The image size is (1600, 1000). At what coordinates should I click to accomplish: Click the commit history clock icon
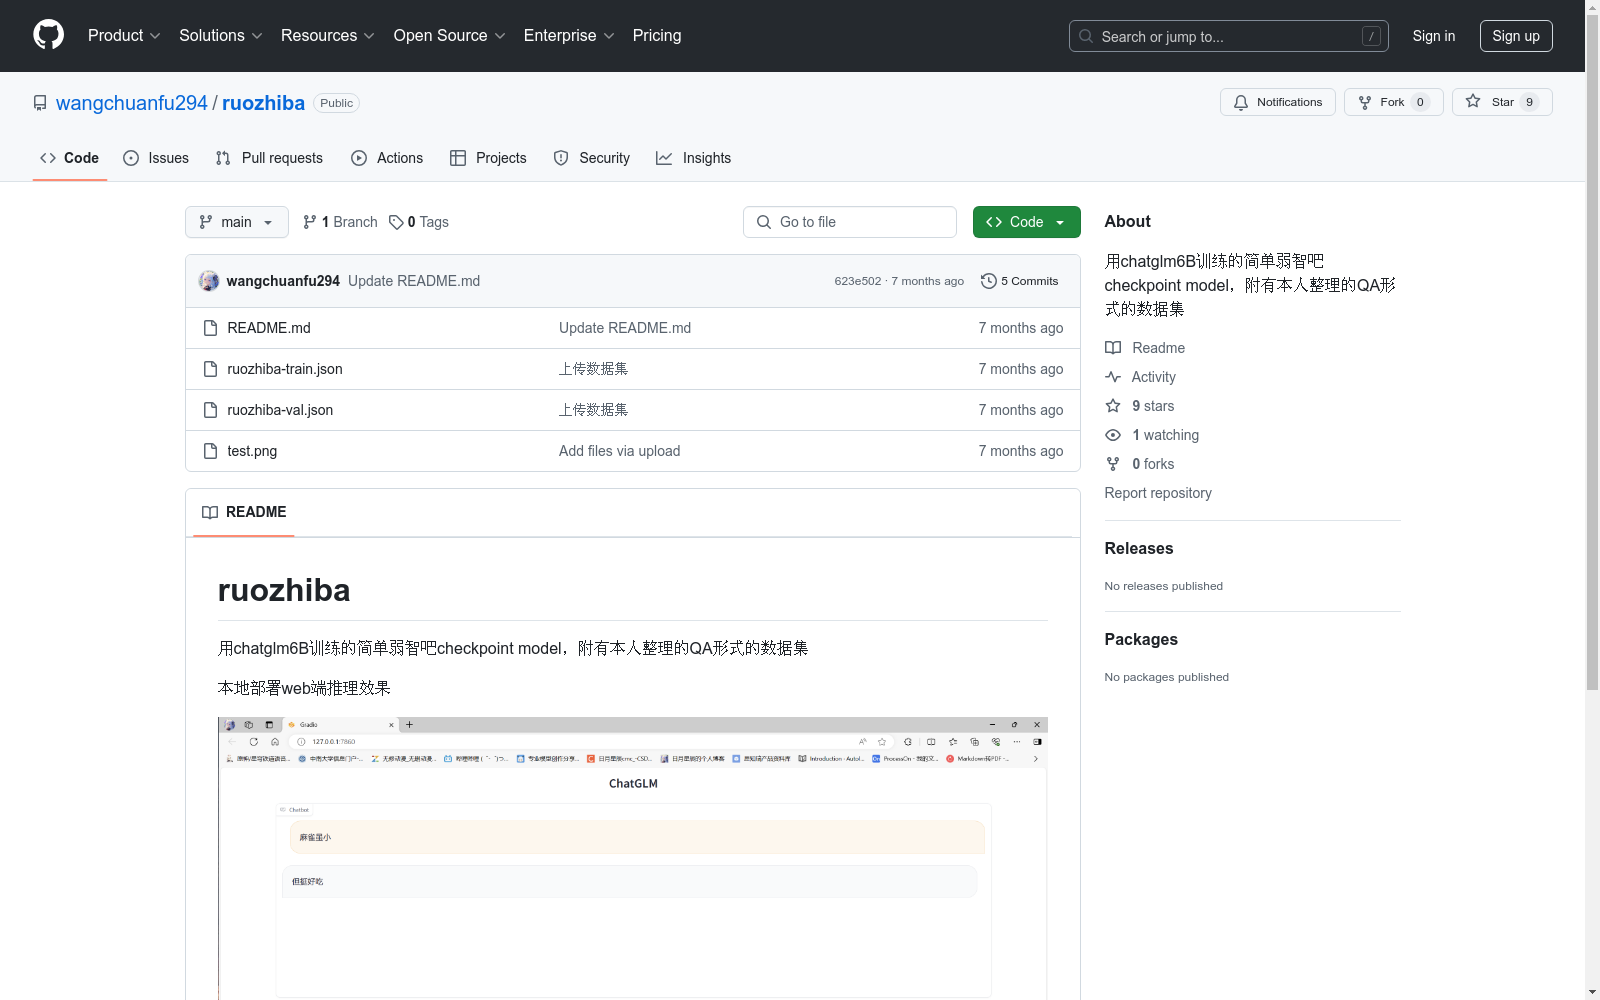(988, 281)
